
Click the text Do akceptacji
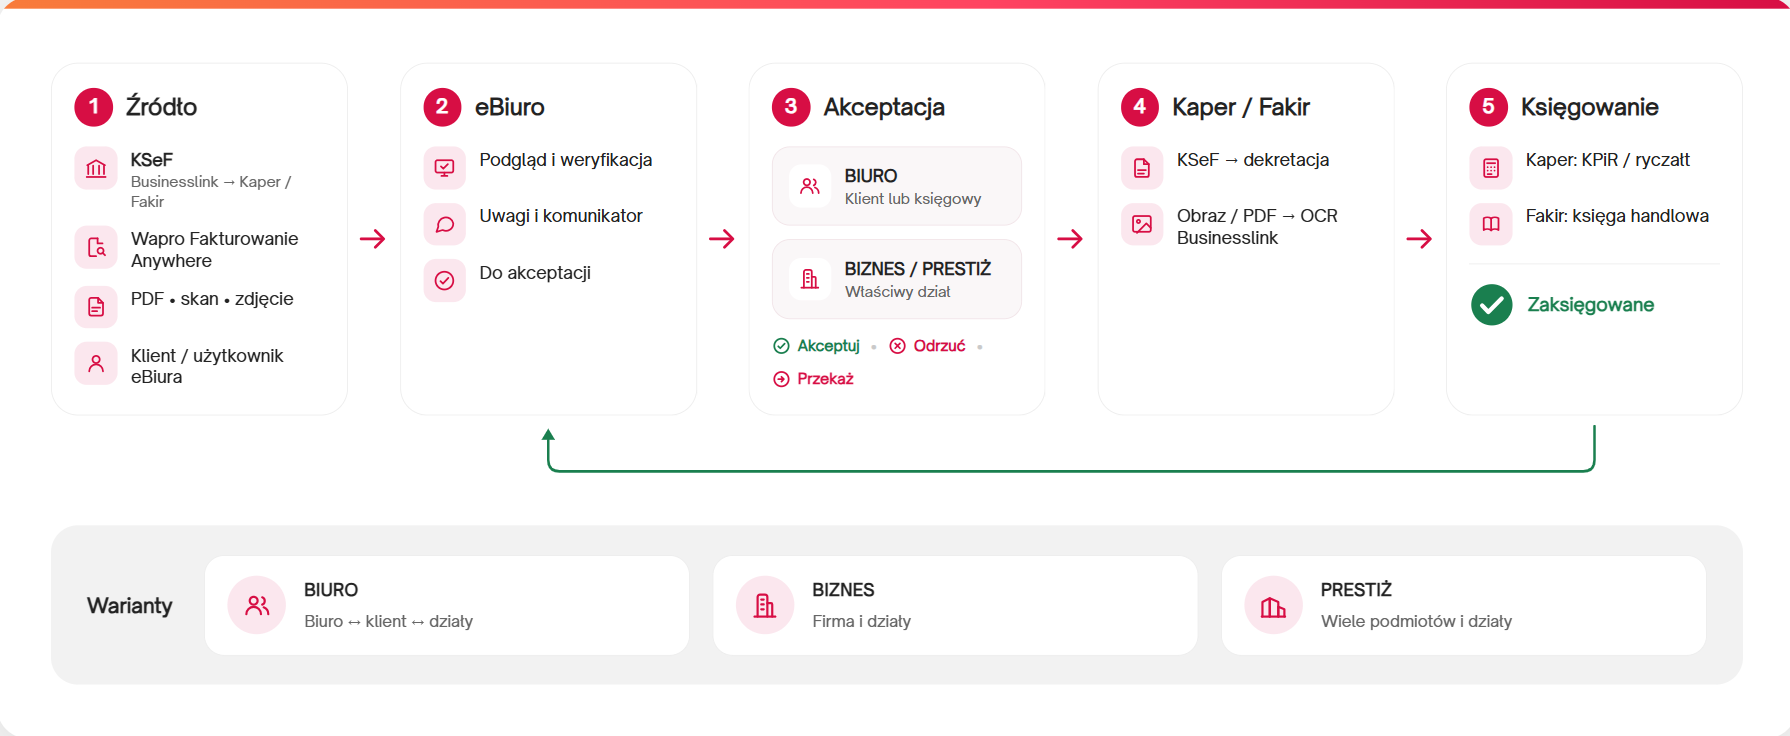click(535, 273)
